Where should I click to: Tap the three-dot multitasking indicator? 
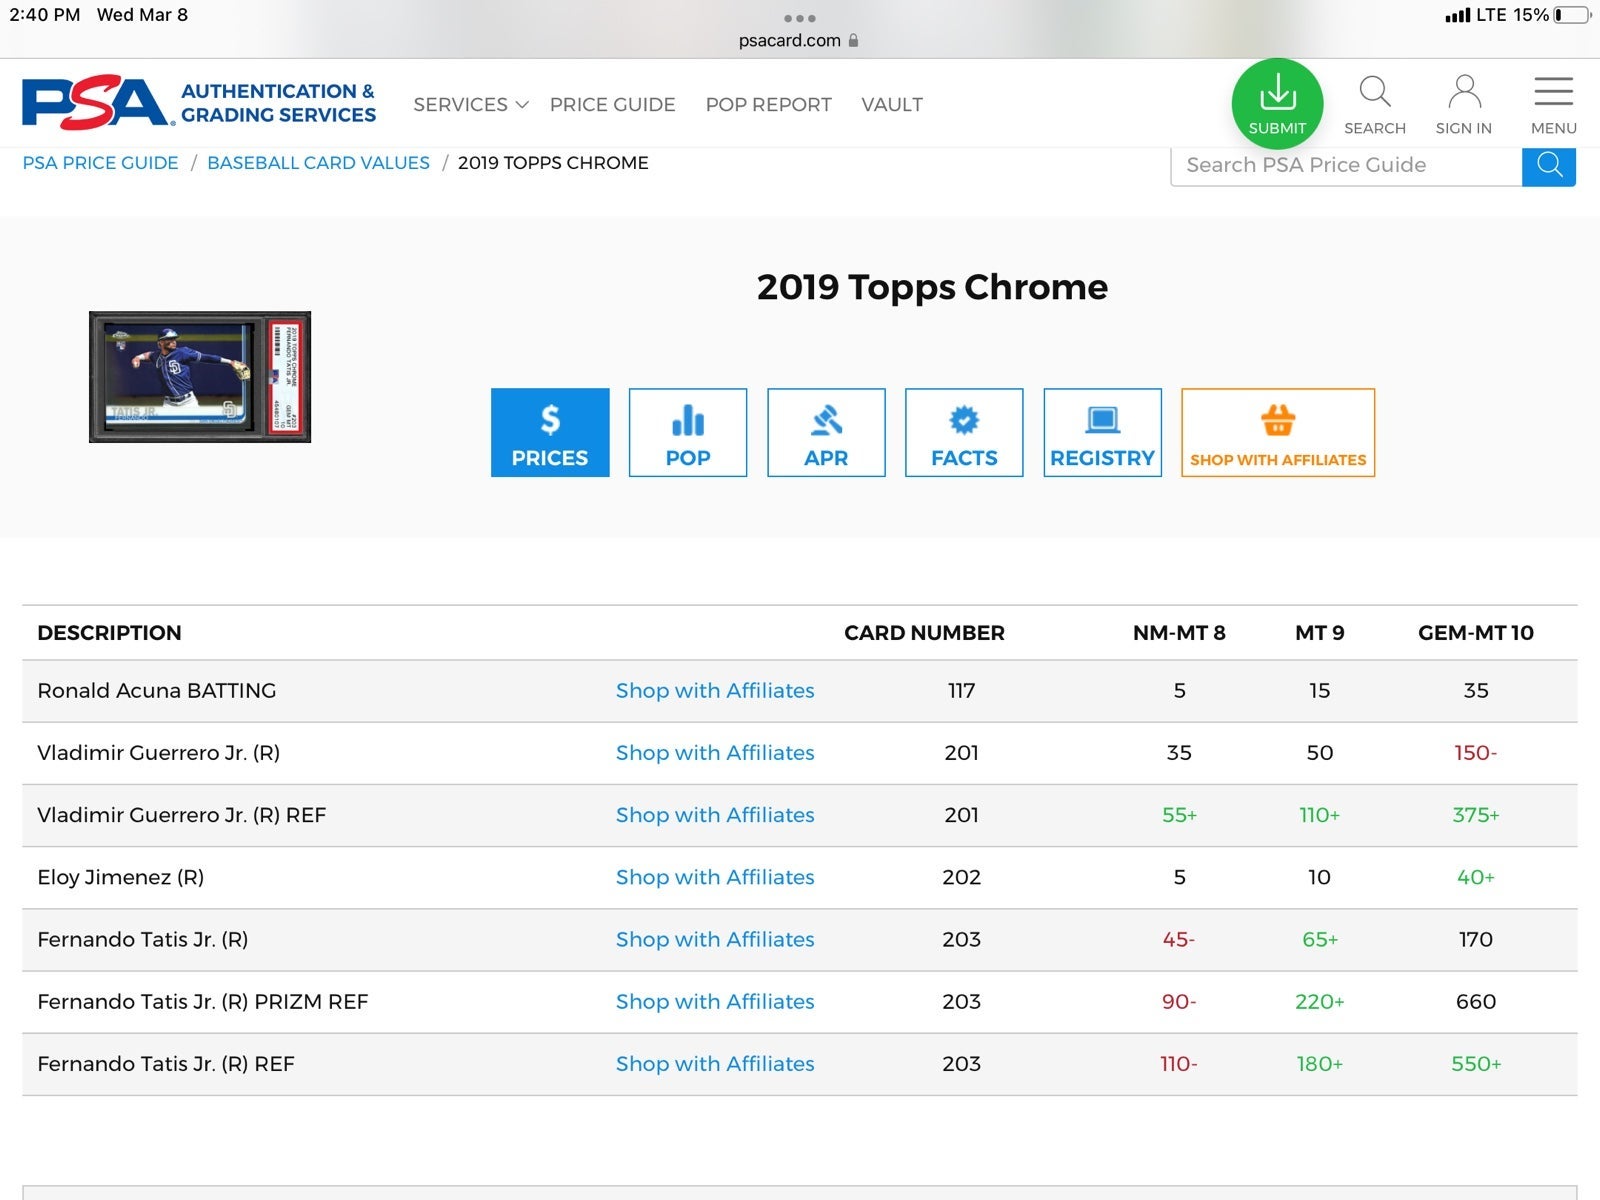click(x=799, y=18)
